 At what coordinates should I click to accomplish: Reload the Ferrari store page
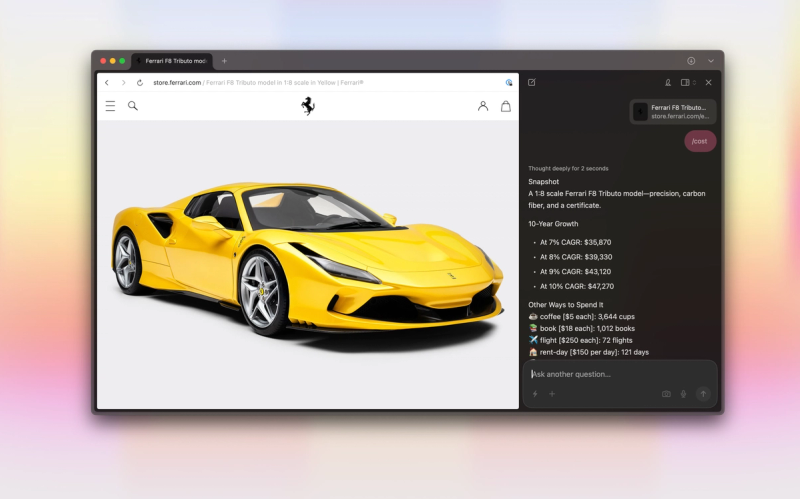[x=140, y=83]
